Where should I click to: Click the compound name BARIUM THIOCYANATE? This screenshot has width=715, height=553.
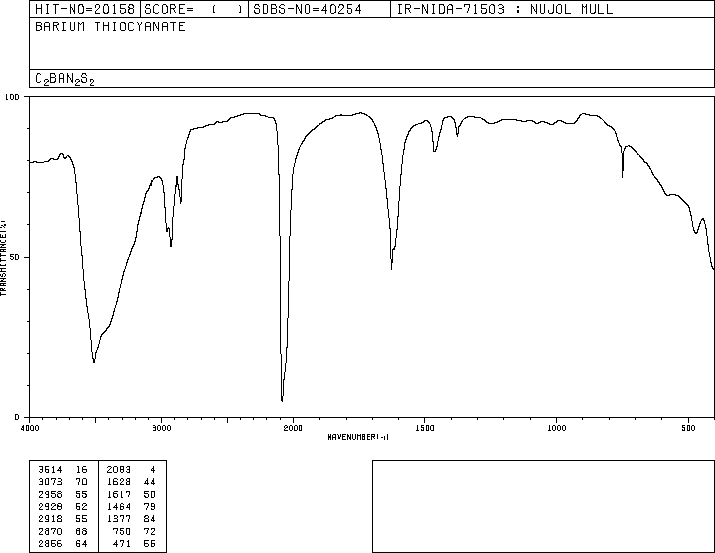coord(110,27)
